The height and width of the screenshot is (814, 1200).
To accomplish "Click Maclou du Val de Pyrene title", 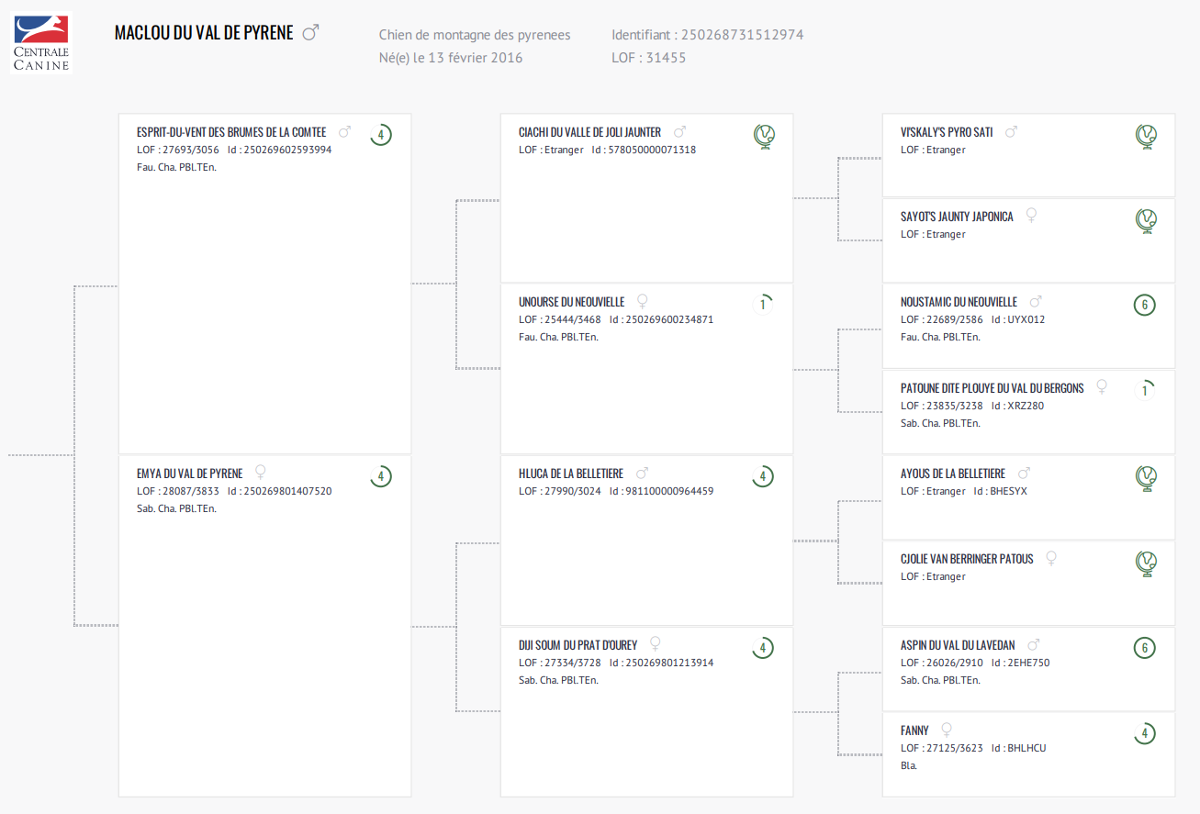I will [204, 33].
